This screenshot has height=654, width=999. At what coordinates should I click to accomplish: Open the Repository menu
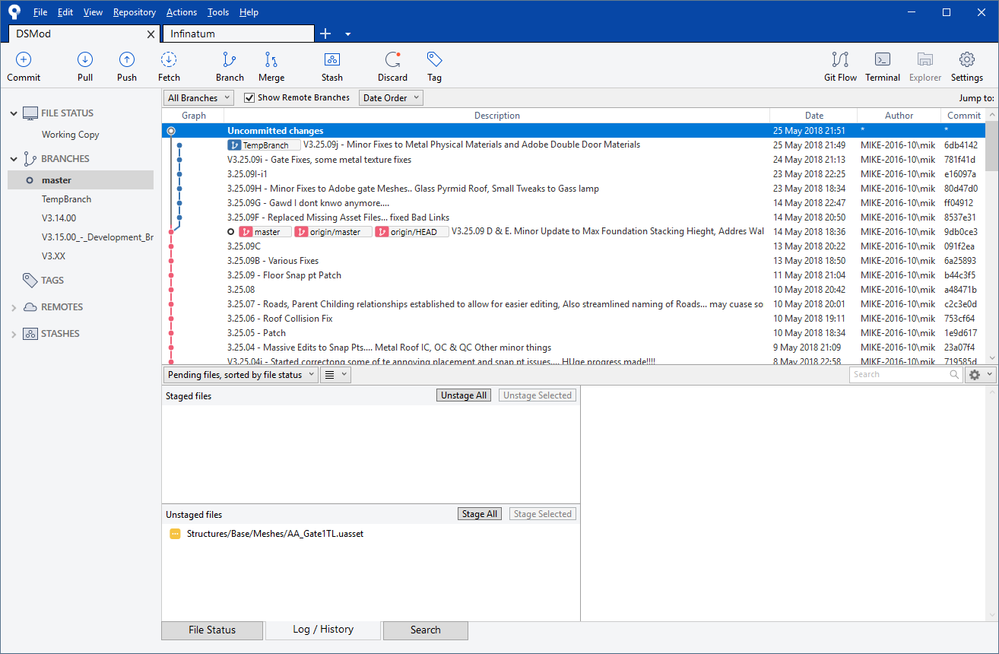tap(134, 12)
